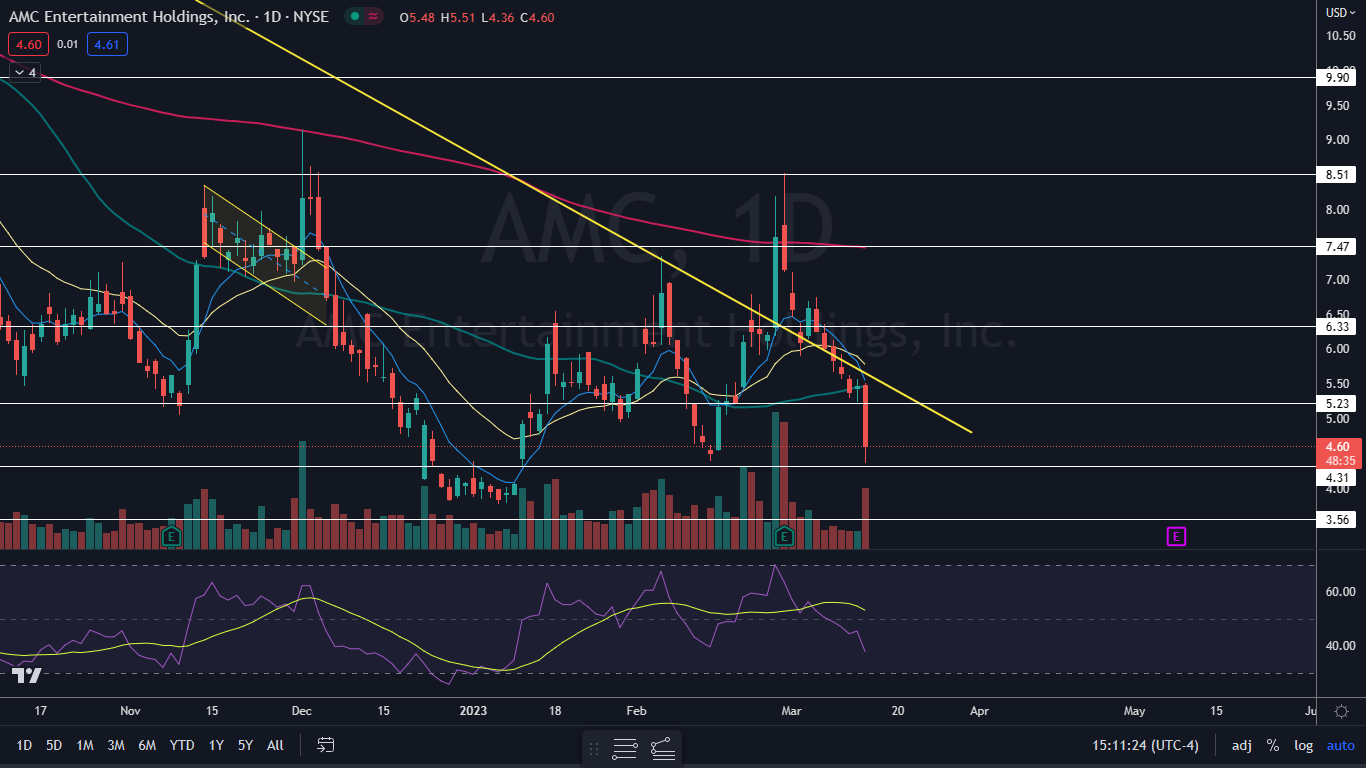
Task: Select the 5Y time range
Action: [x=245, y=745]
